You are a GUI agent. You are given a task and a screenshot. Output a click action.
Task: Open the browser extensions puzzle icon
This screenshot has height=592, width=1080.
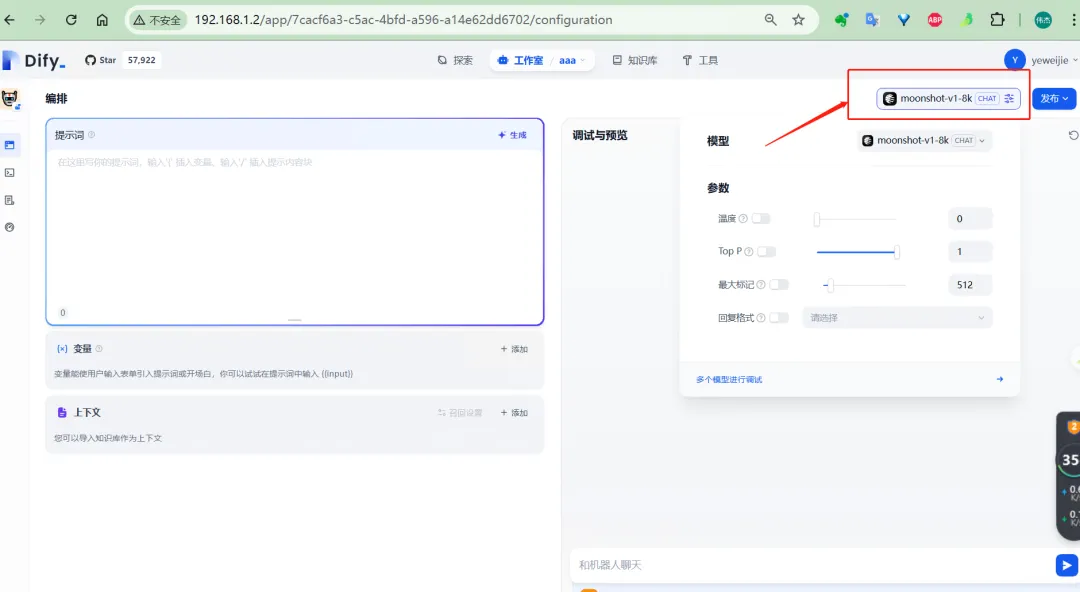click(997, 20)
